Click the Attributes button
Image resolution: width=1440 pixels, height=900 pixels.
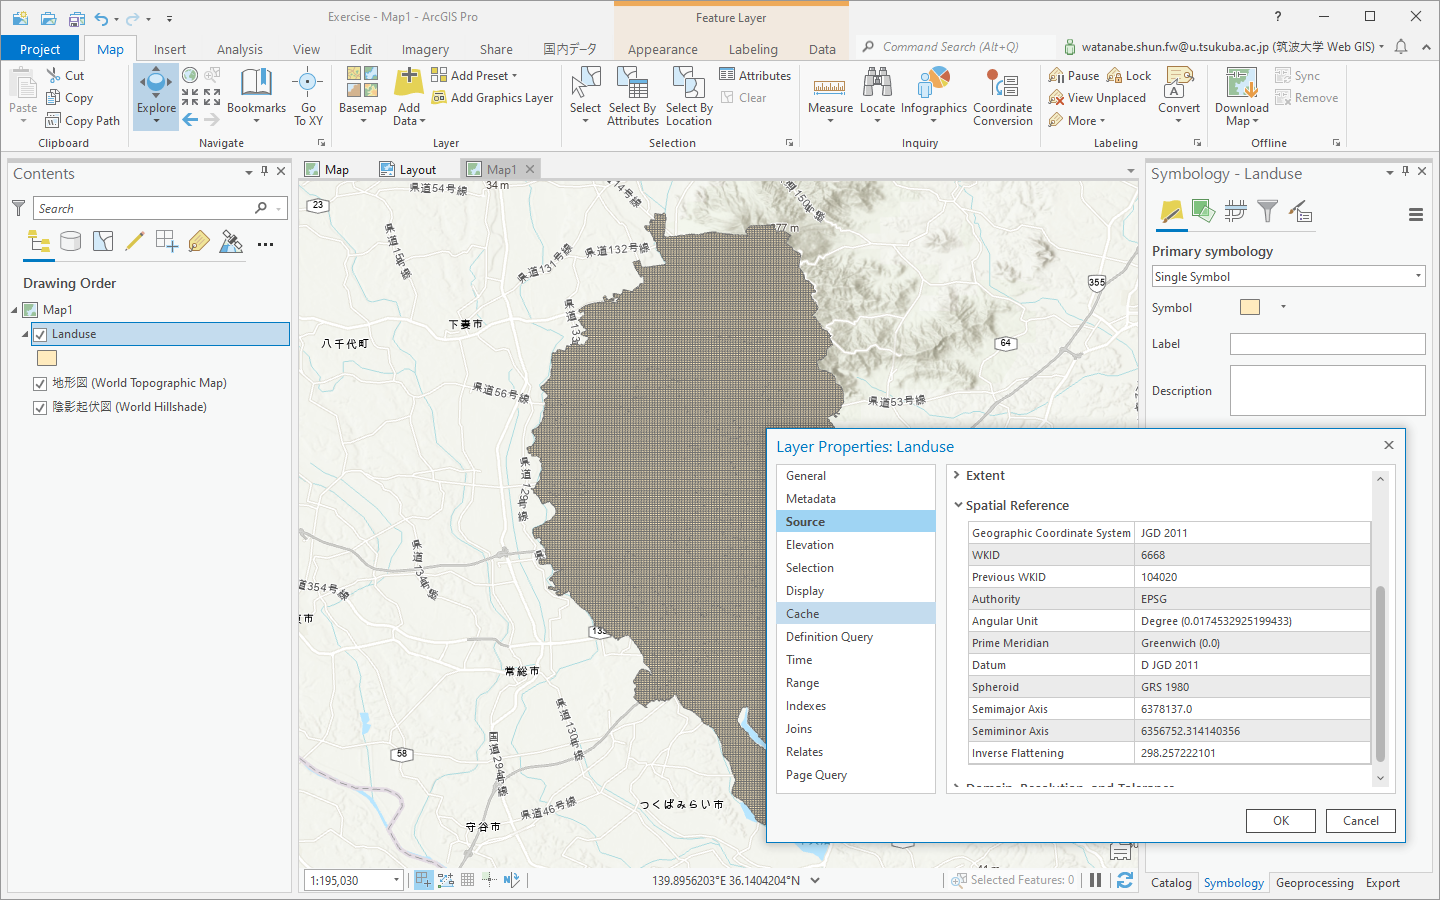click(x=755, y=76)
